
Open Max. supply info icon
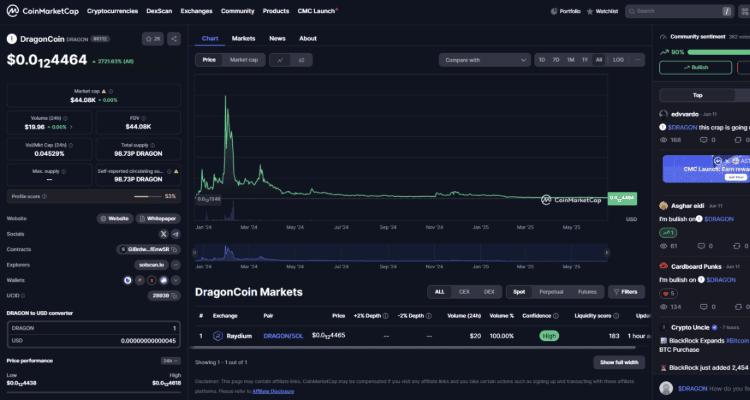[x=64, y=171]
